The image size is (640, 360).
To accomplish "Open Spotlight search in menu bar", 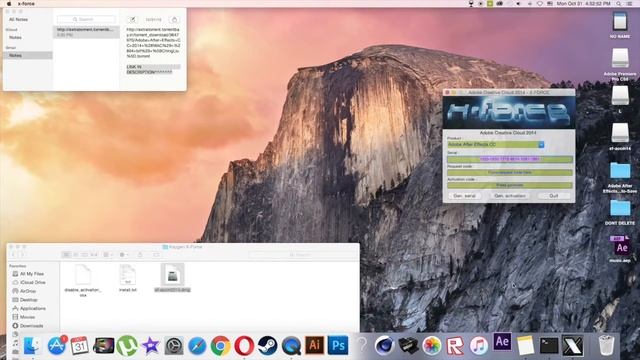I will 619,4.
